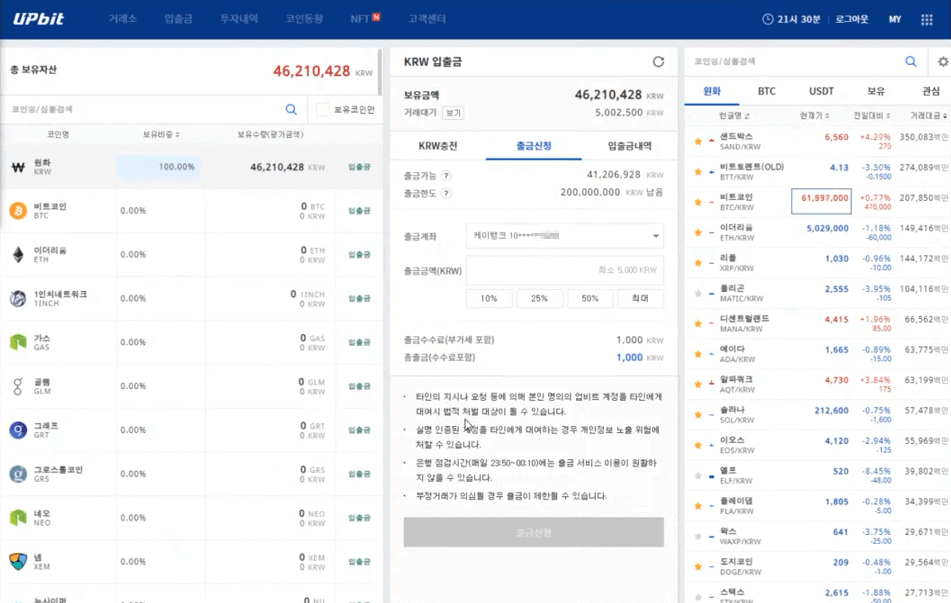Viewport: 951px width, 603px height.
Task: Refresh the KRW 입출금 panel
Action: click(x=658, y=62)
